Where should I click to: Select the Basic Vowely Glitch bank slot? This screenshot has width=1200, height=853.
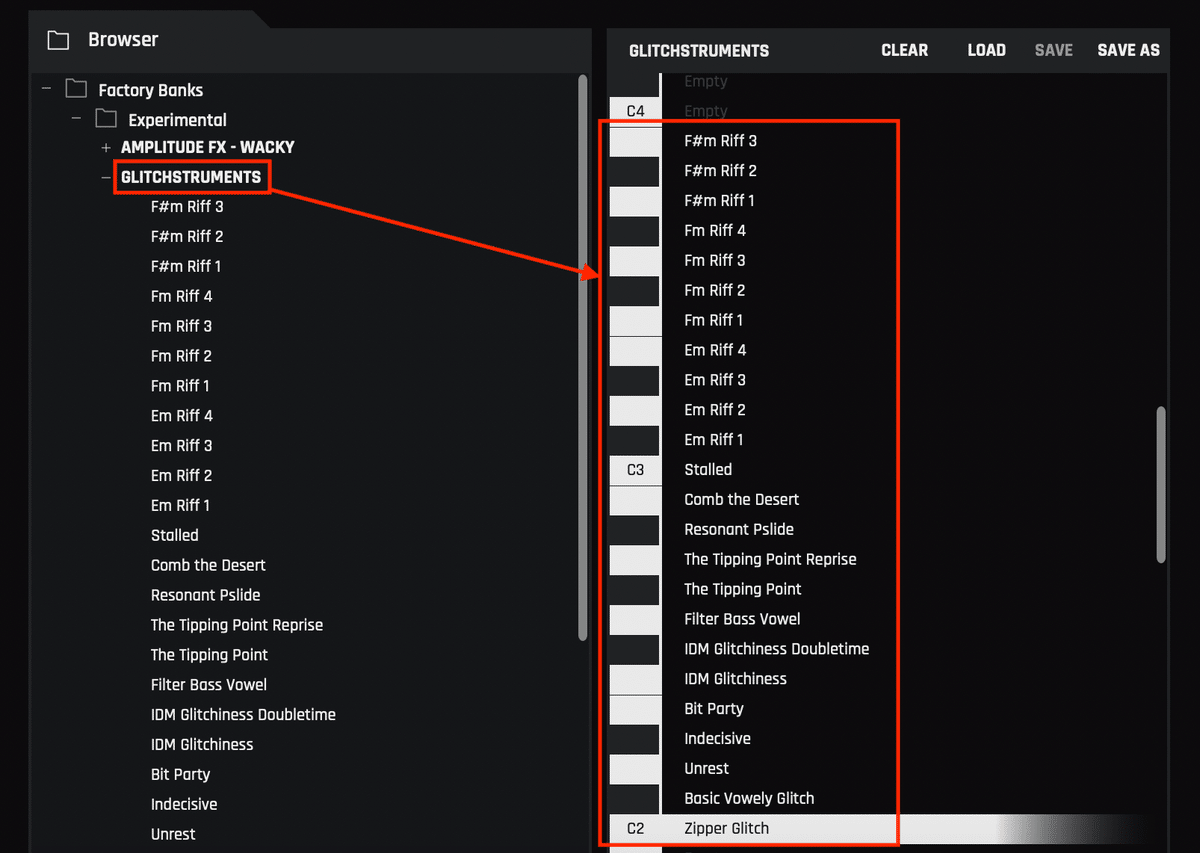click(749, 799)
